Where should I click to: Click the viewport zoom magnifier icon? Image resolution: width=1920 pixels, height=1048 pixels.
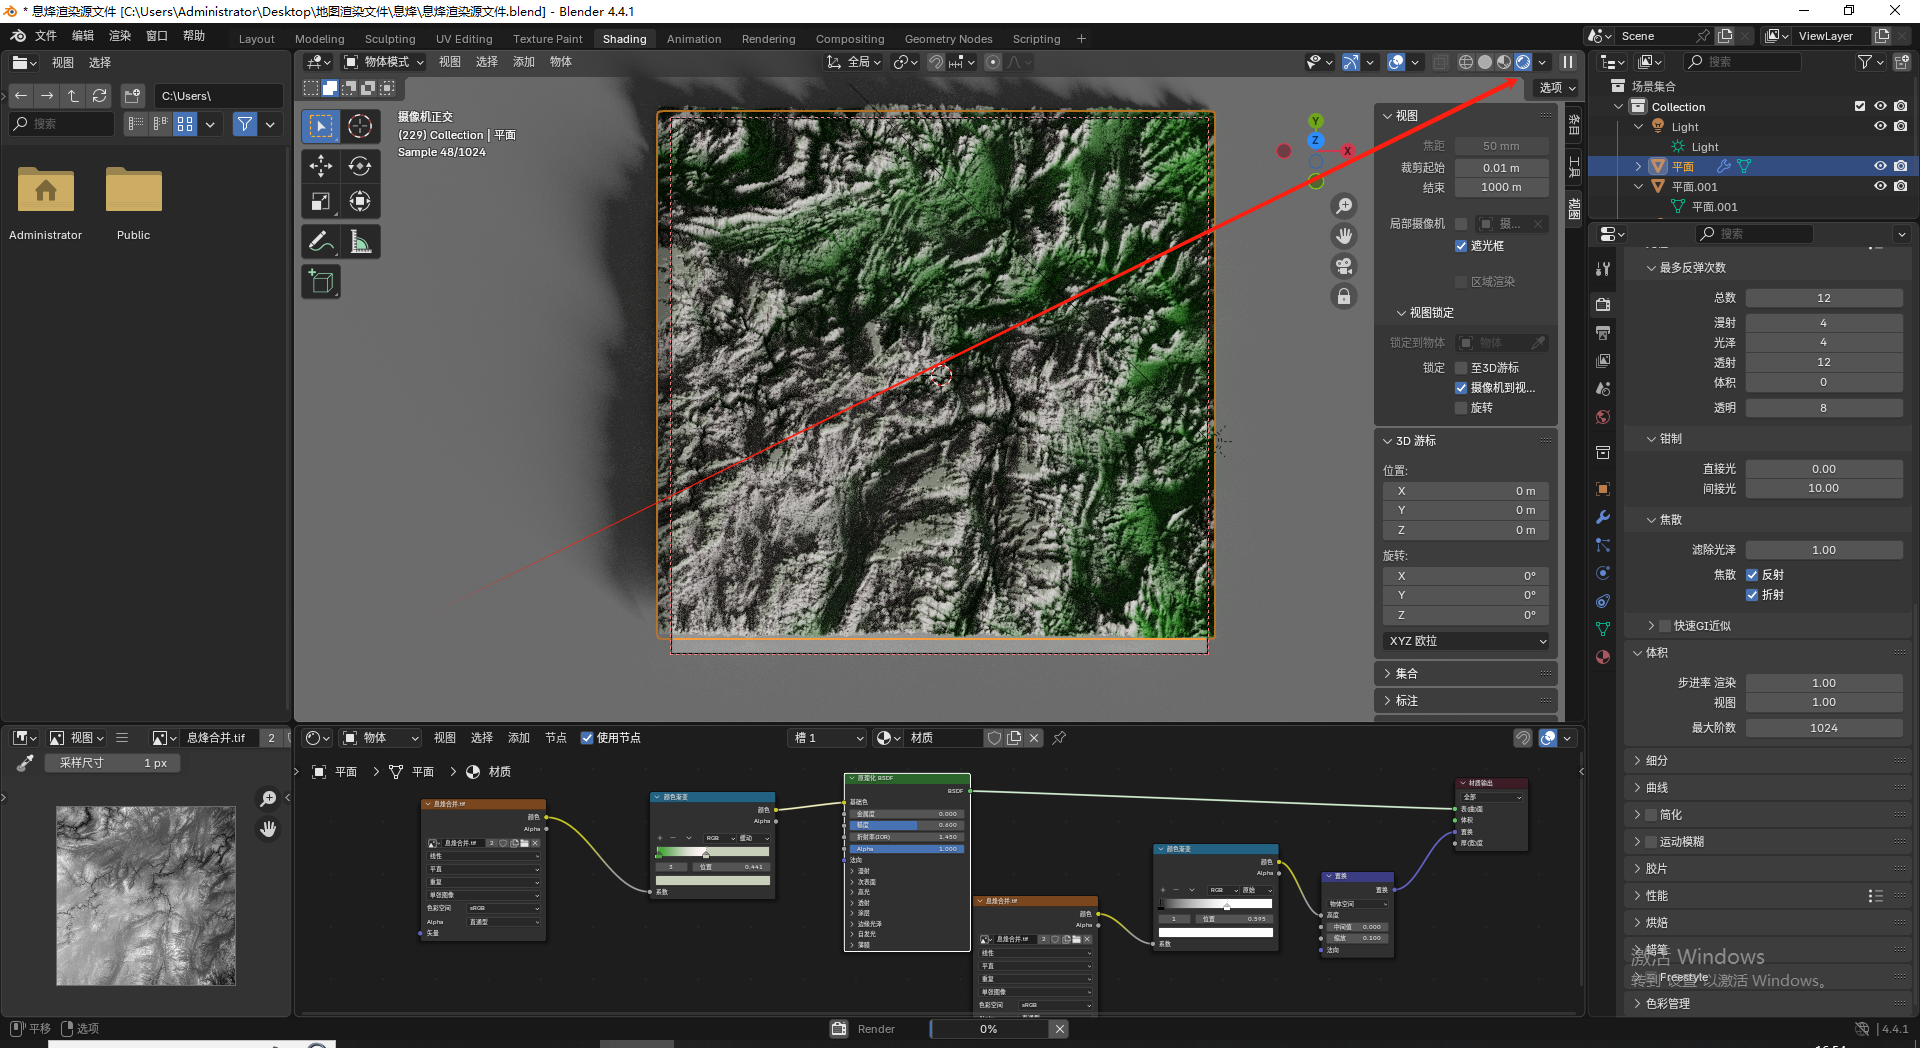pos(1344,206)
